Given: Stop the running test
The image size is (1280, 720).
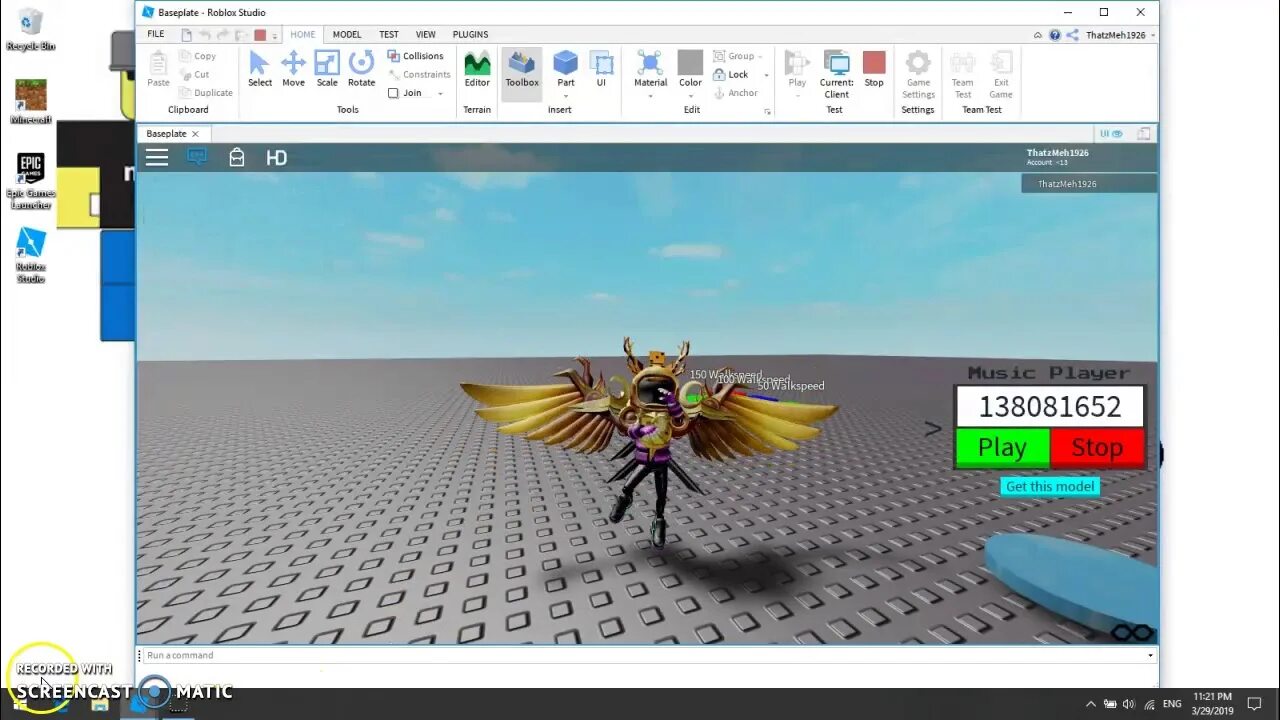Looking at the screenshot, I should pos(874,69).
